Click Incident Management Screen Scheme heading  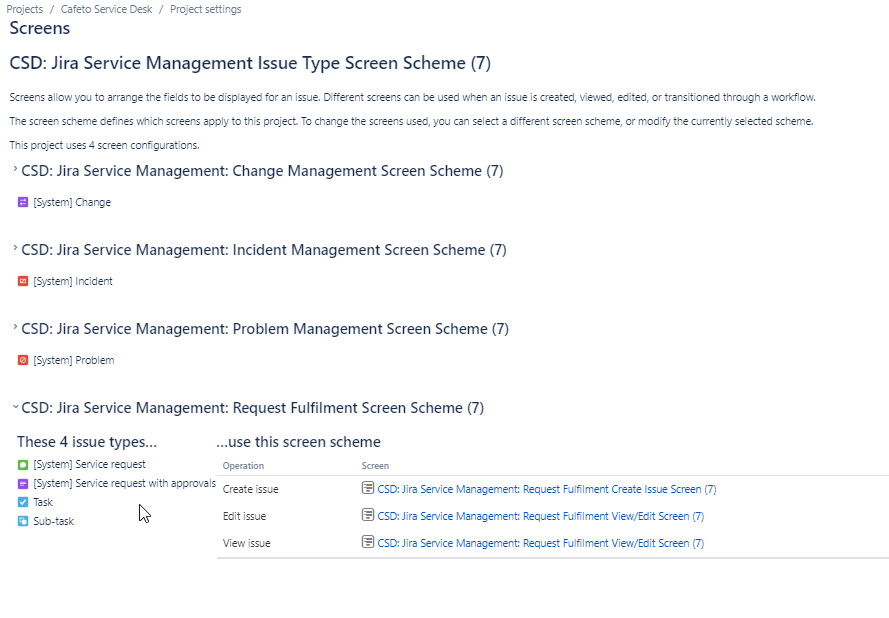click(264, 250)
